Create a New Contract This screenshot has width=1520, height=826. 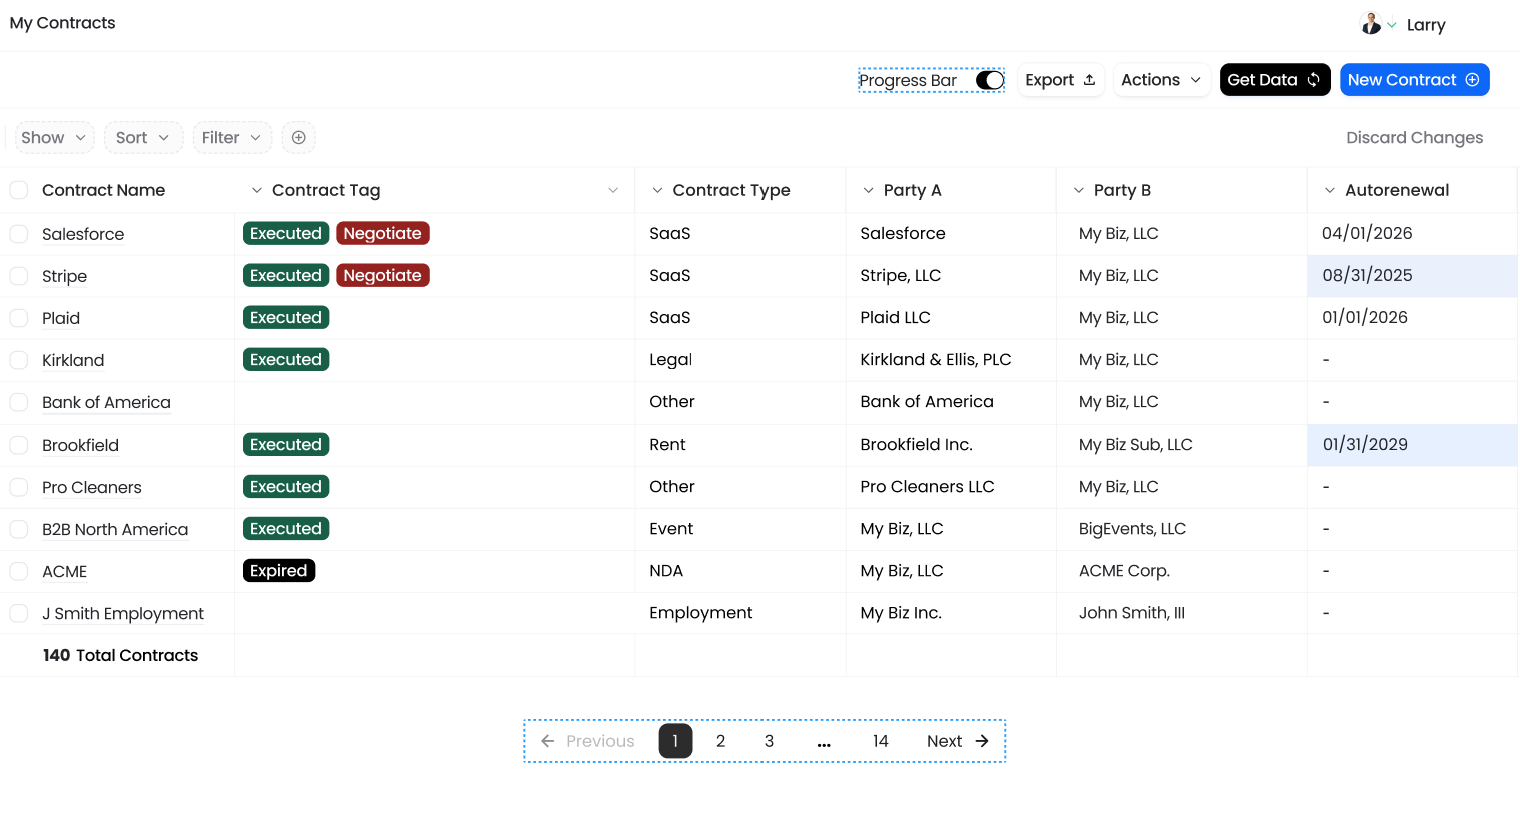[x=1414, y=80]
